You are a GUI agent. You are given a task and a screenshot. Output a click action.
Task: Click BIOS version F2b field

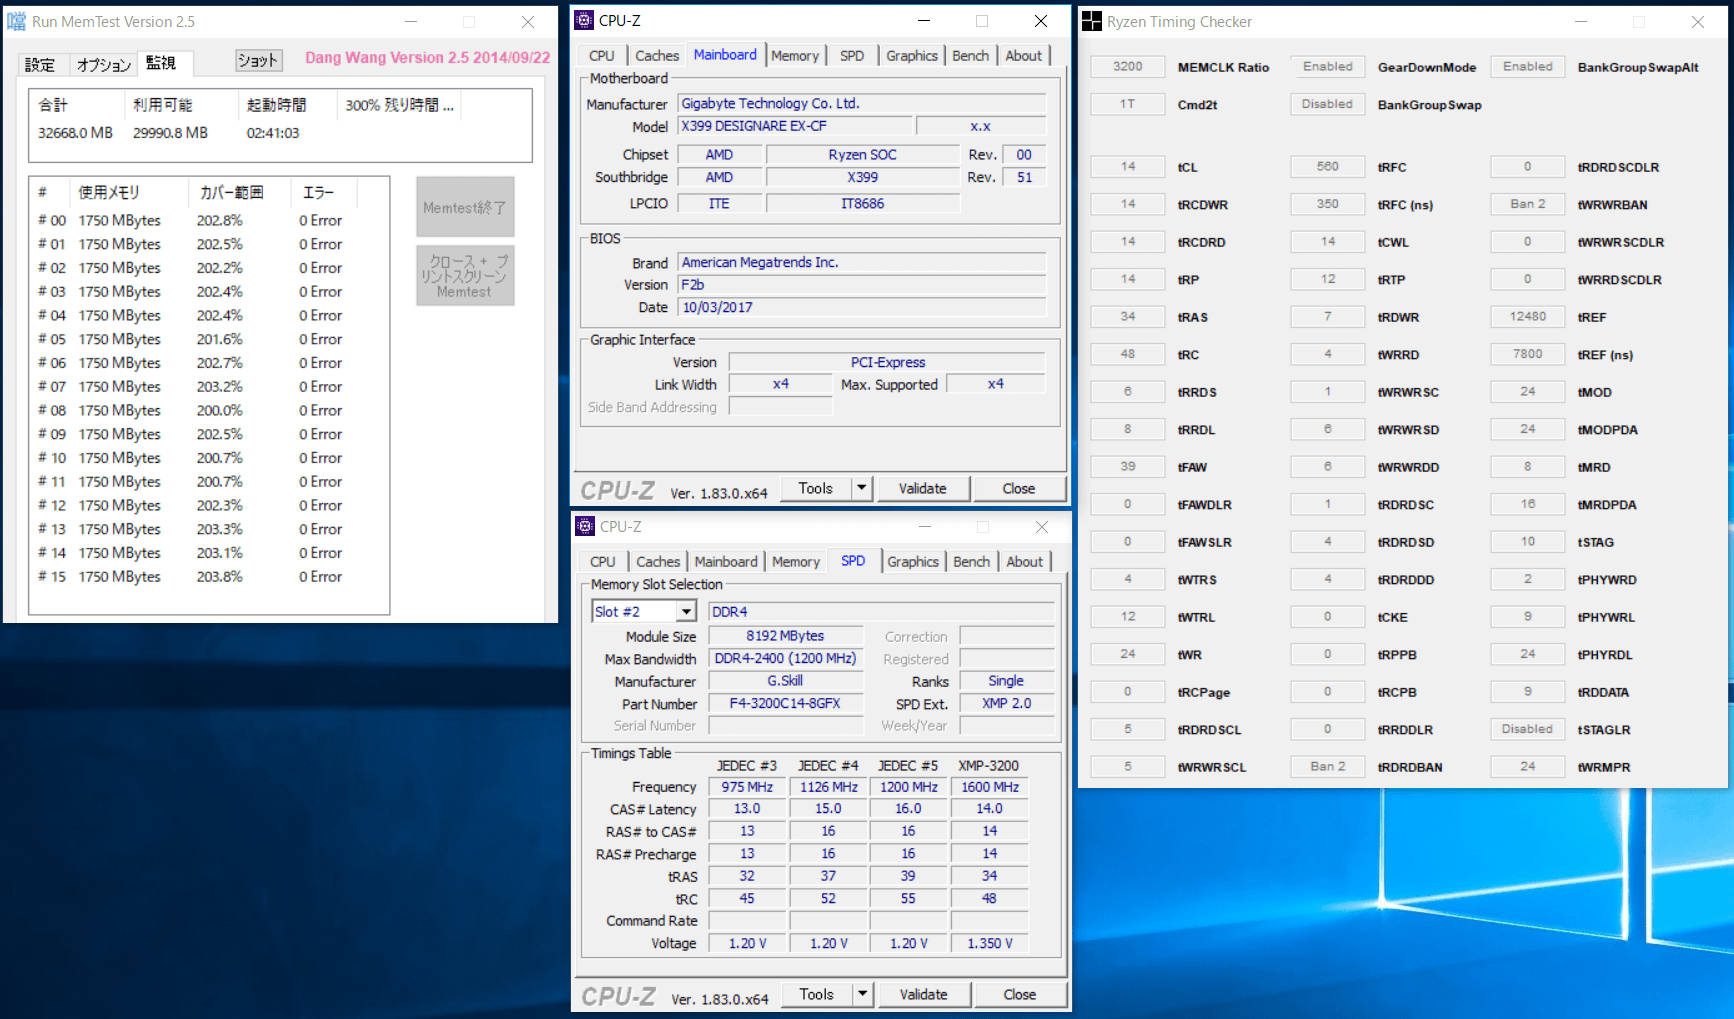862,284
